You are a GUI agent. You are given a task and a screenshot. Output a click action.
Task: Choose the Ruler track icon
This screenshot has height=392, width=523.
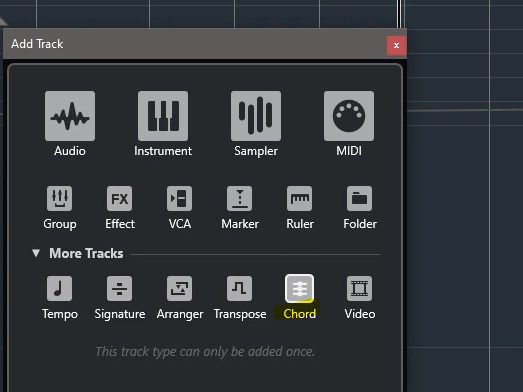300,199
